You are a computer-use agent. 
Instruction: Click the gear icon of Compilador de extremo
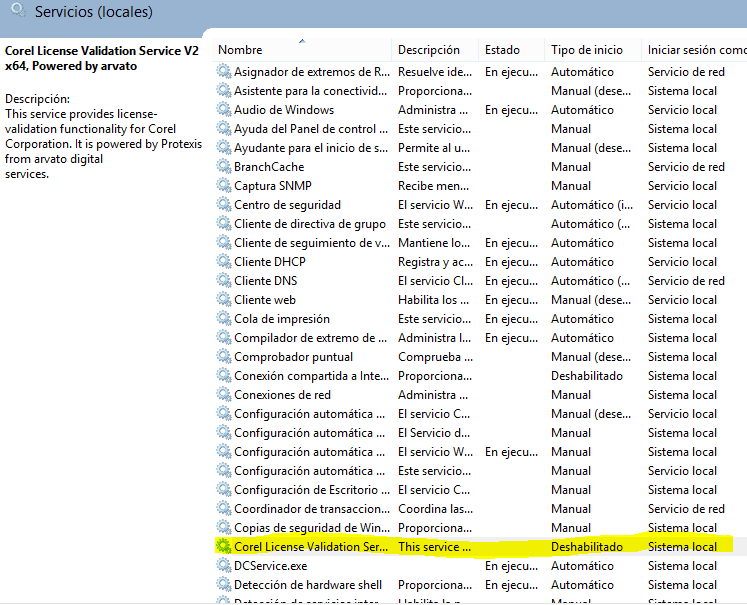pyautogui.click(x=223, y=338)
